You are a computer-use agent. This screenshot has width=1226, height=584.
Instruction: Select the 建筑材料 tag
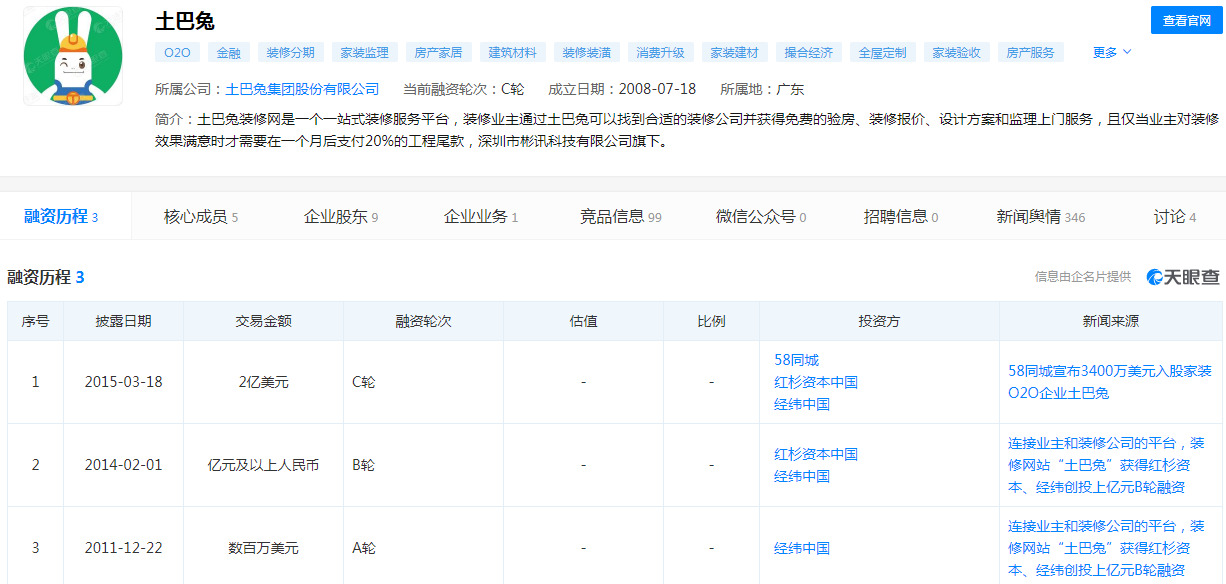[x=512, y=53]
